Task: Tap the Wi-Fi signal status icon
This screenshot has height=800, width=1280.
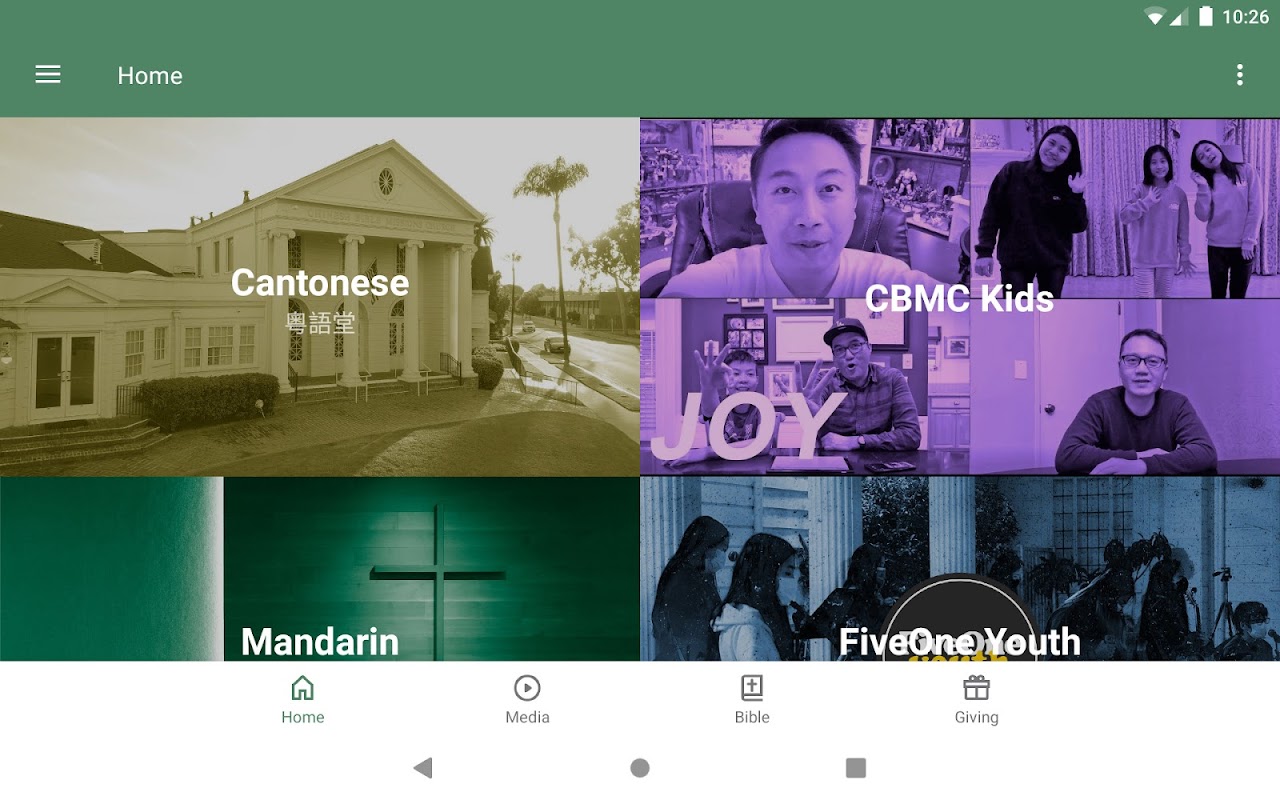Action: pyautogui.click(x=1156, y=16)
